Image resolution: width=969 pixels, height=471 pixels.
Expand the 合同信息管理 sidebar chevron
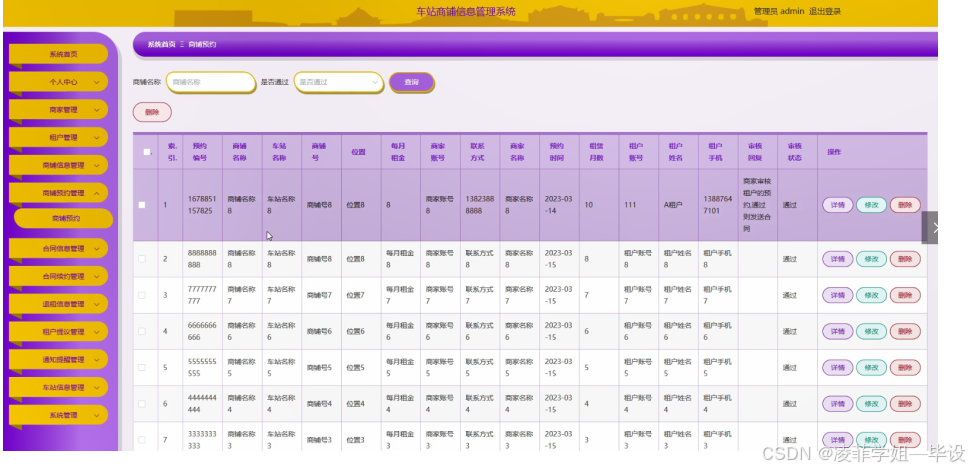click(x=96, y=248)
